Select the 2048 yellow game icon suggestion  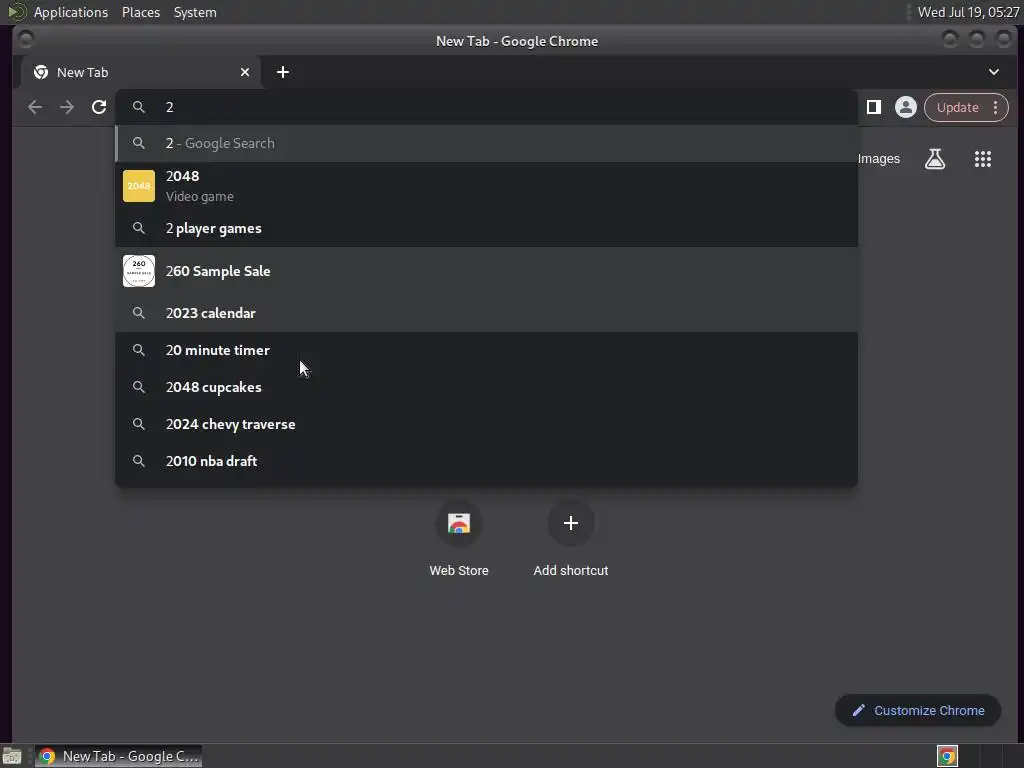139,186
